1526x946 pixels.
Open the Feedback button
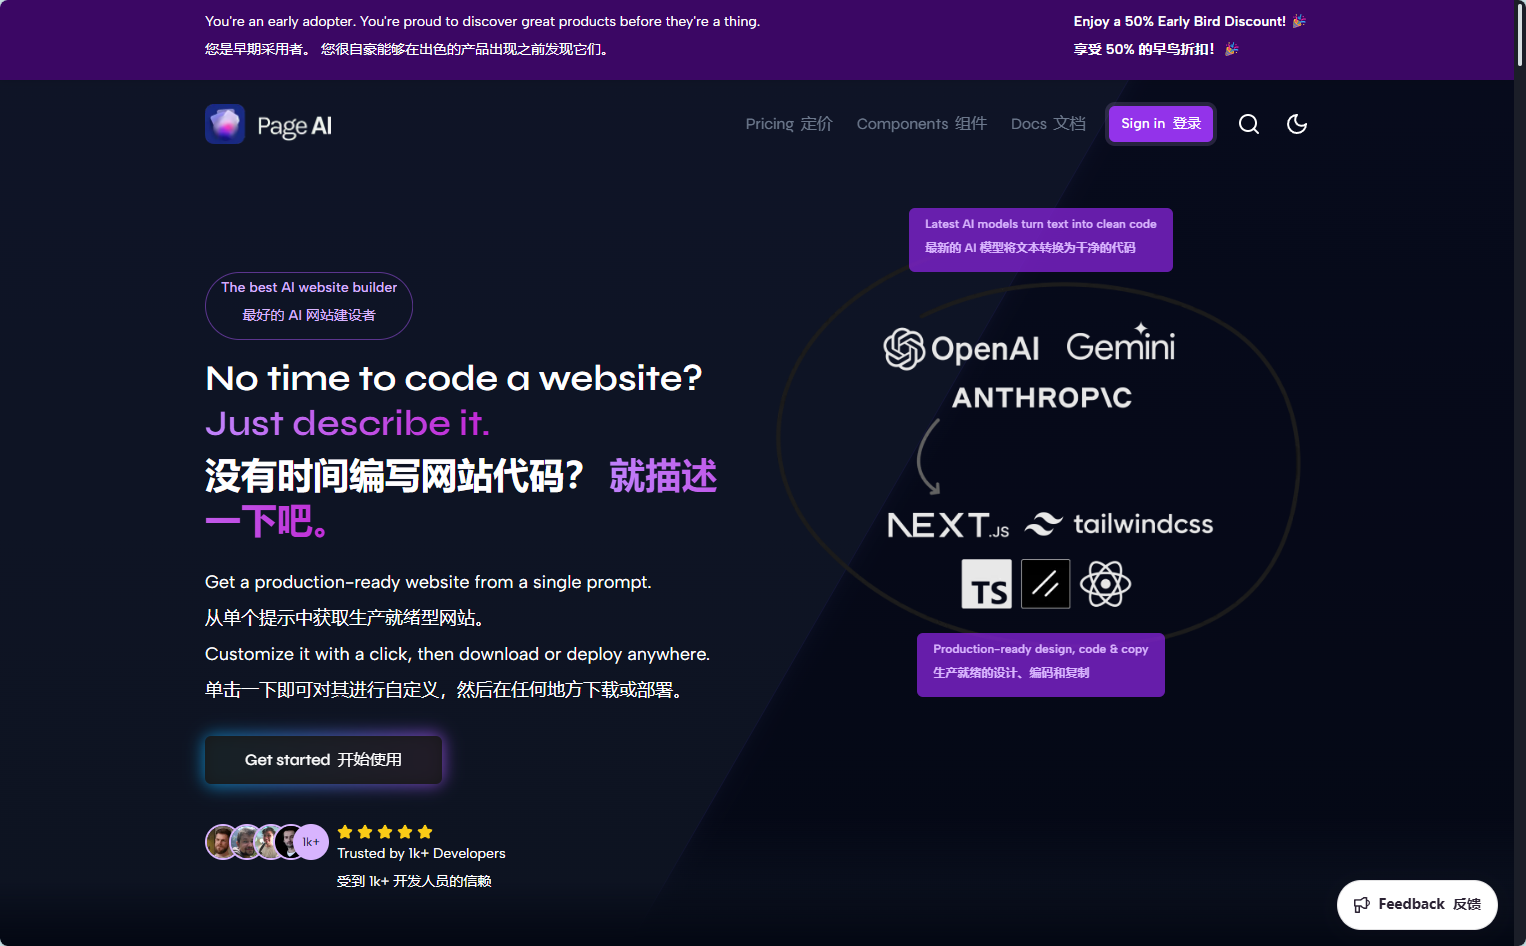[x=1417, y=905]
